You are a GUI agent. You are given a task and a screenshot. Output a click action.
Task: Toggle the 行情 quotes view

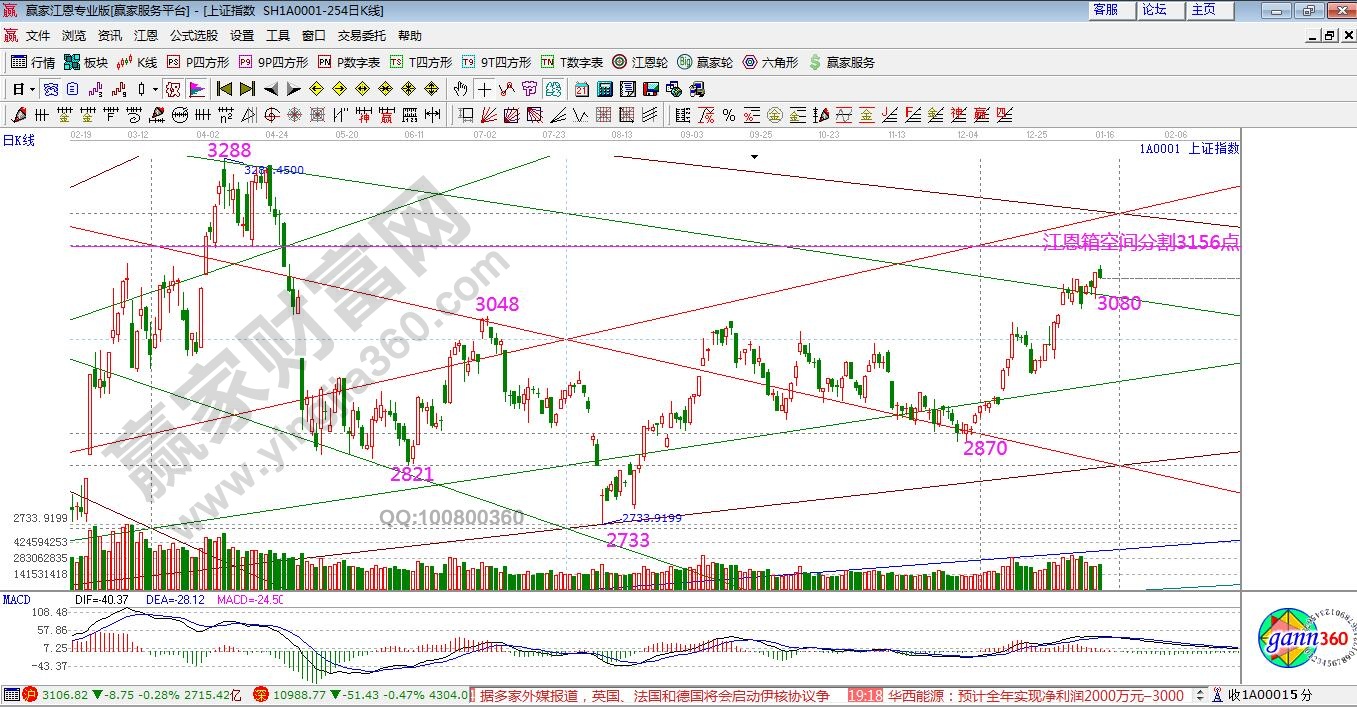pos(33,62)
